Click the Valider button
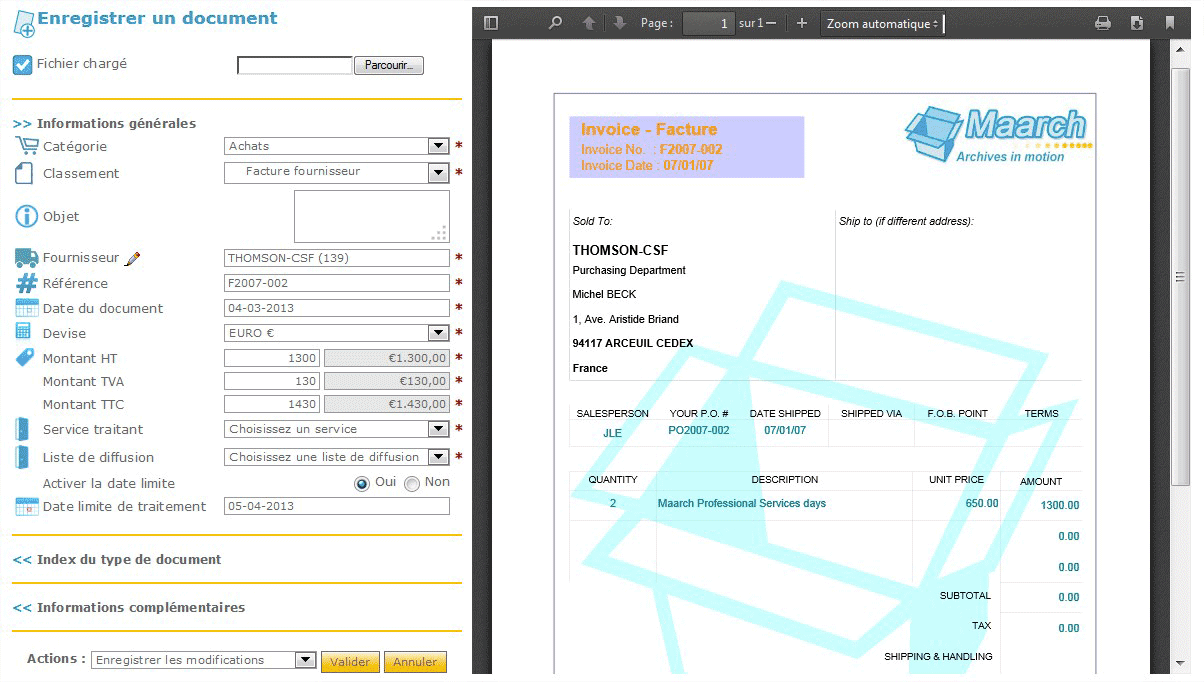This screenshot has height=682, width=1204. point(350,662)
